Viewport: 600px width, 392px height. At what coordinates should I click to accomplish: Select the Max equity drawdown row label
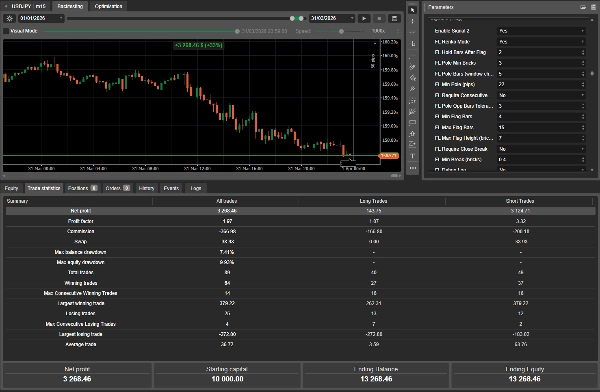click(x=80, y=262)
